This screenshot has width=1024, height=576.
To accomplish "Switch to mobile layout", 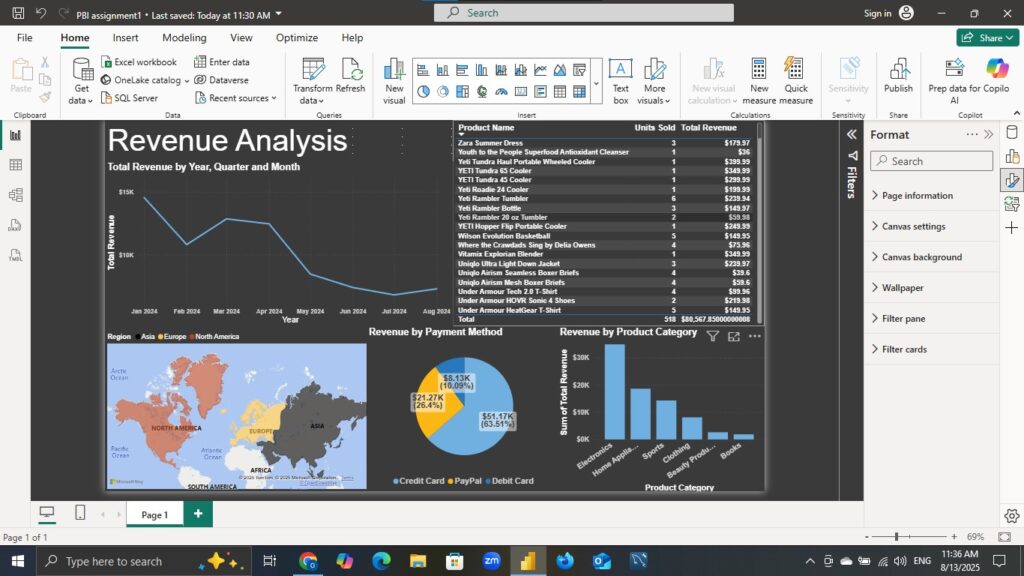I will [x=80, y=513].
